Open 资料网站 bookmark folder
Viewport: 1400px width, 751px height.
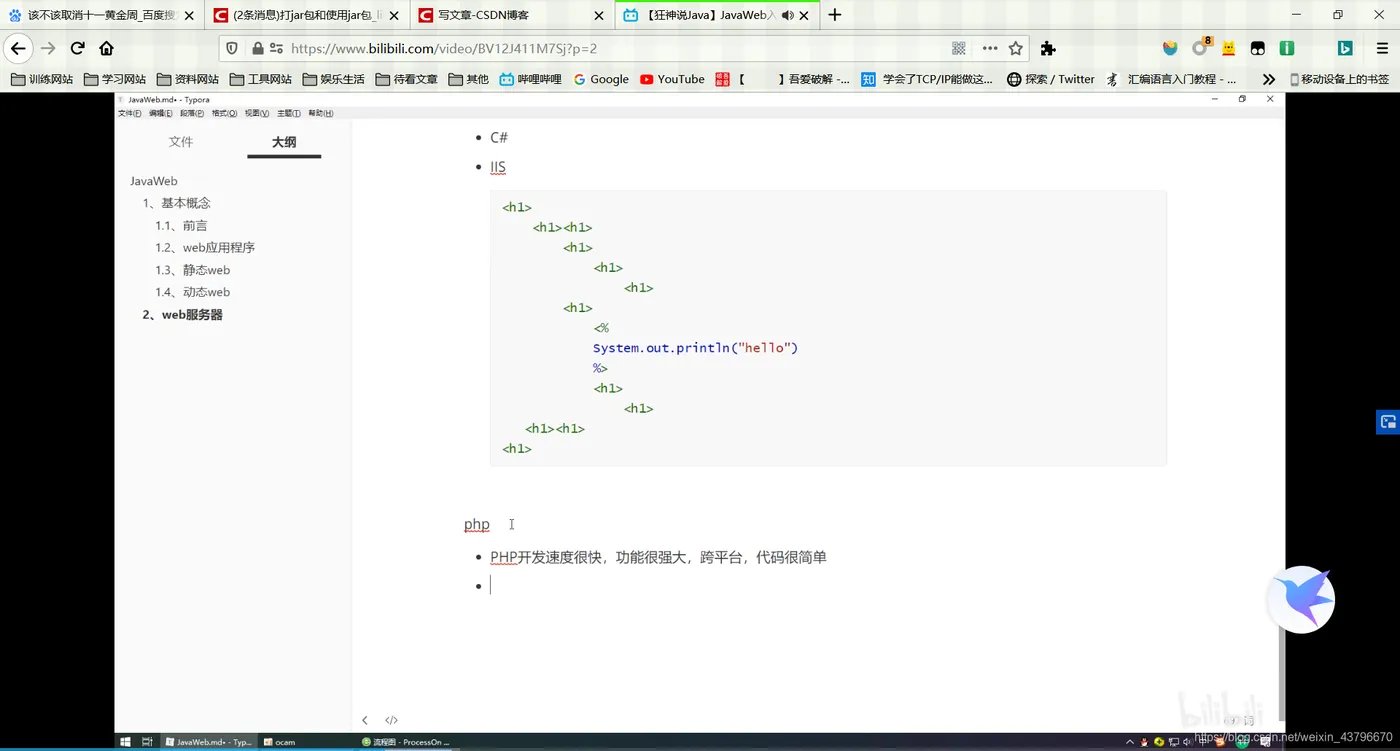click(x=187, y=79)
